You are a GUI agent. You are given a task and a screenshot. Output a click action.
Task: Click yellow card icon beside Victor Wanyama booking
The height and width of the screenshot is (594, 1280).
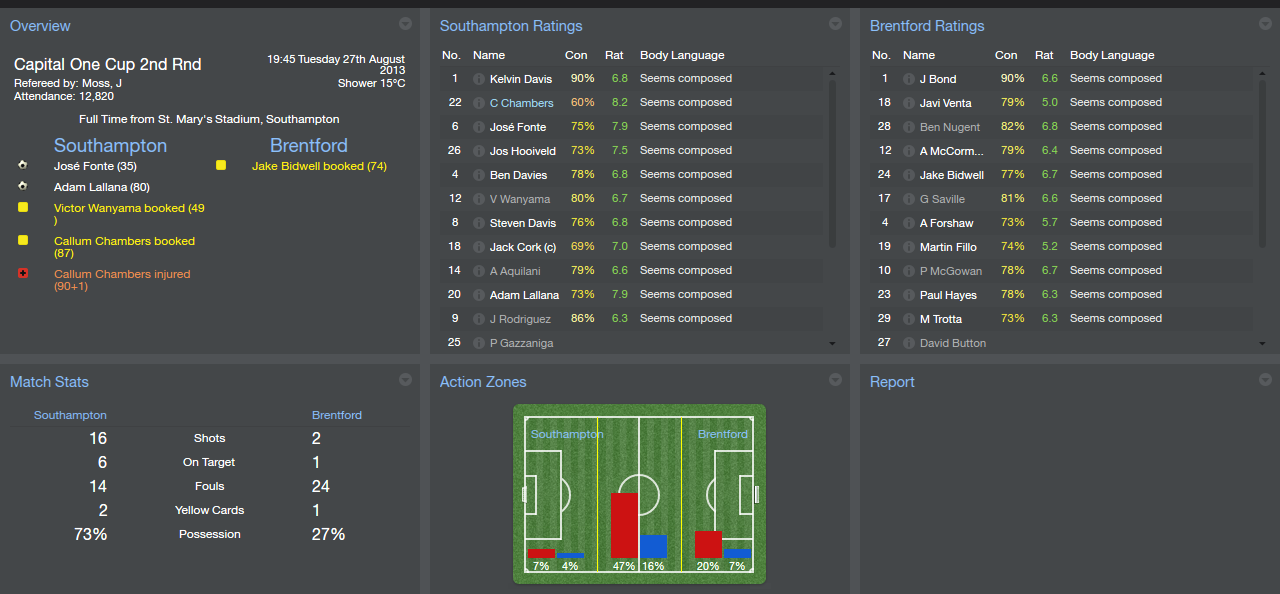[23, 208]
